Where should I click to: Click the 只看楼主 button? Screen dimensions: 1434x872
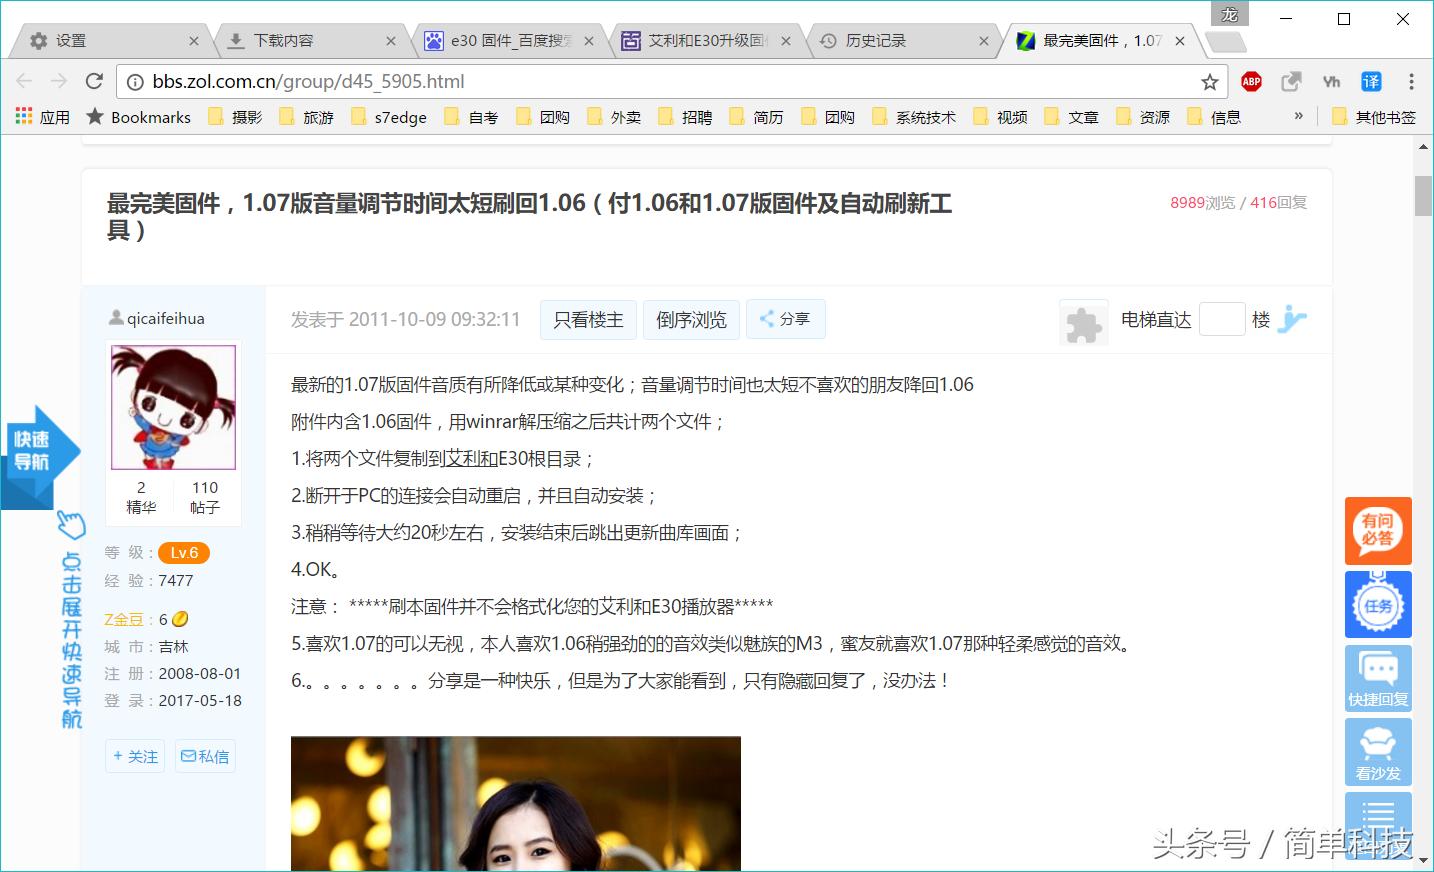588,319
